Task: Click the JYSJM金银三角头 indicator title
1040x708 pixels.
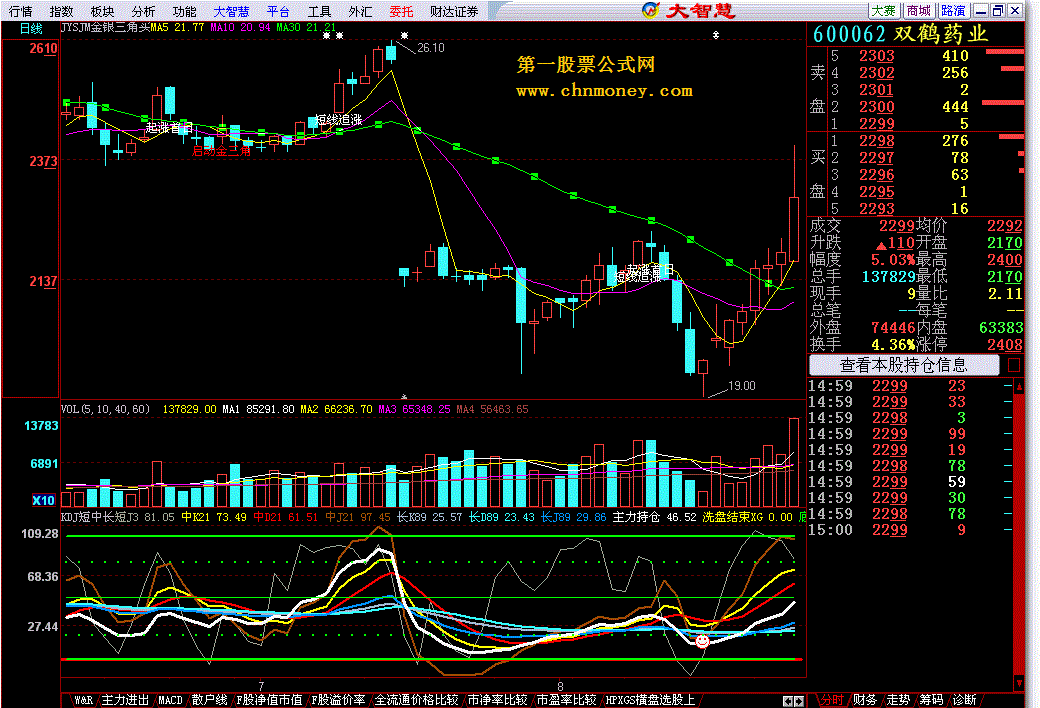Action: (x=105, y=28)
